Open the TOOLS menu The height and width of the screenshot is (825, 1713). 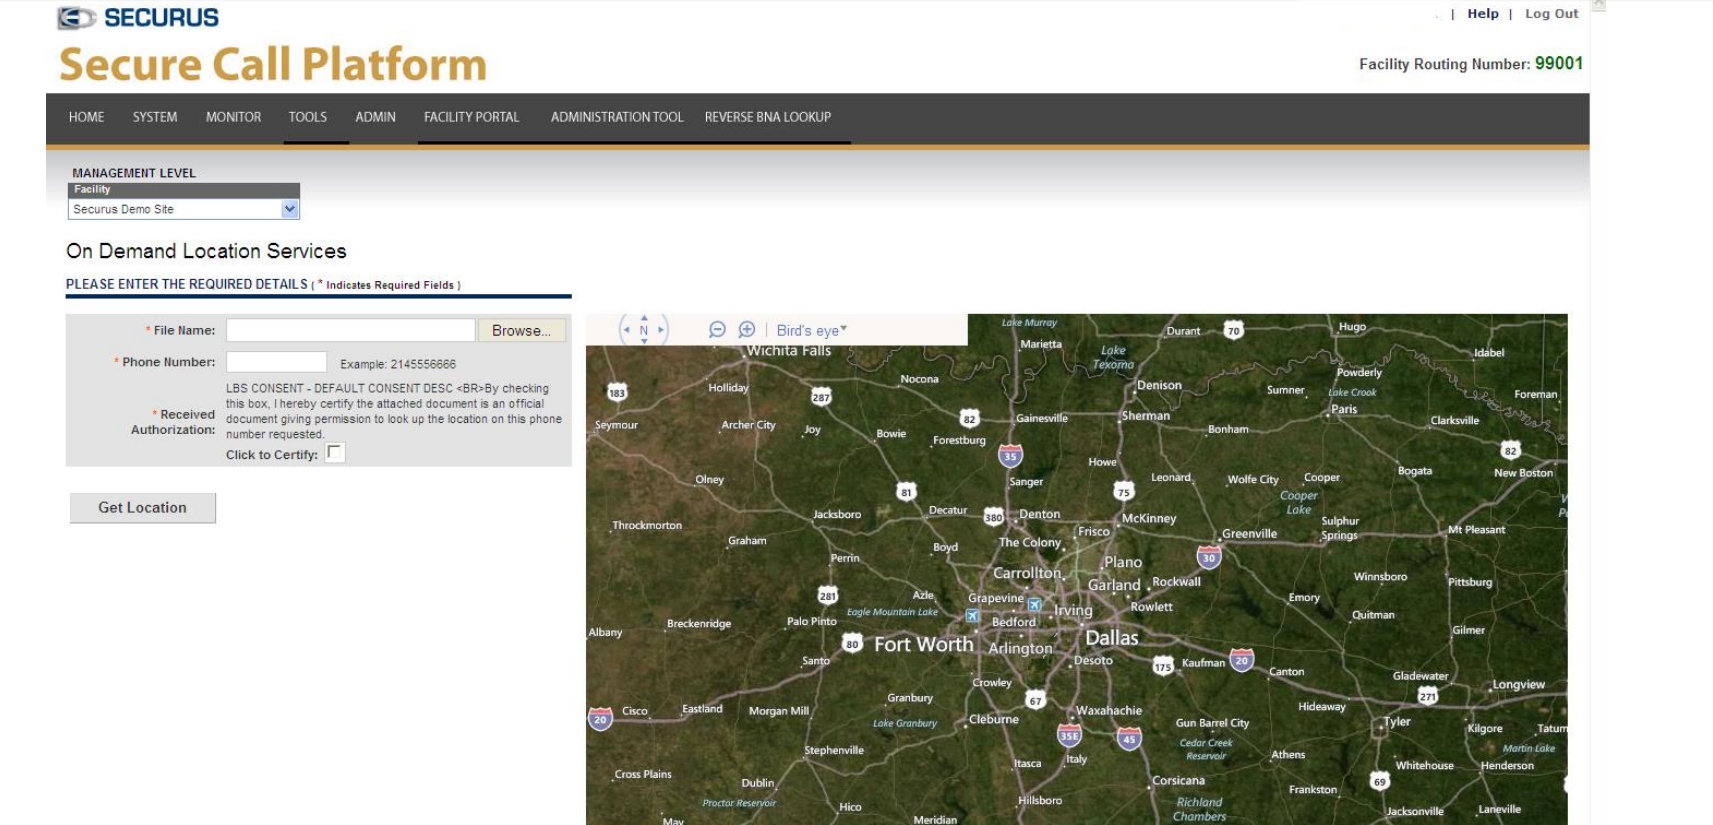[308, 117]
